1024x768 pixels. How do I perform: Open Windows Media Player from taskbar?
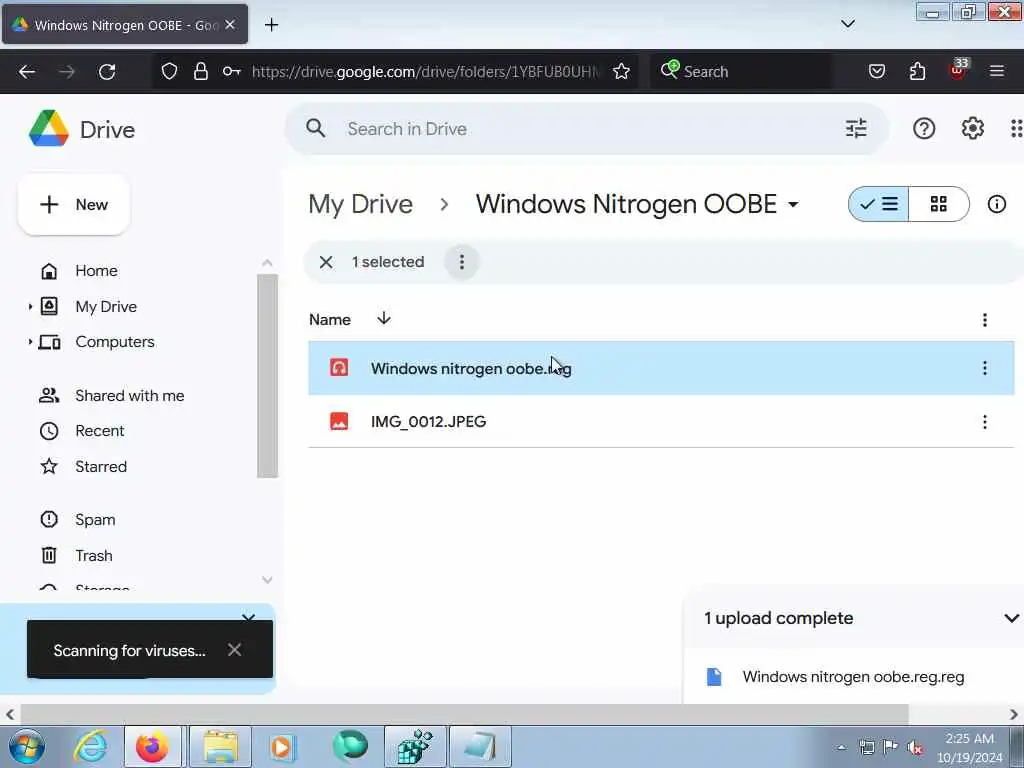(x=283, y=747)
